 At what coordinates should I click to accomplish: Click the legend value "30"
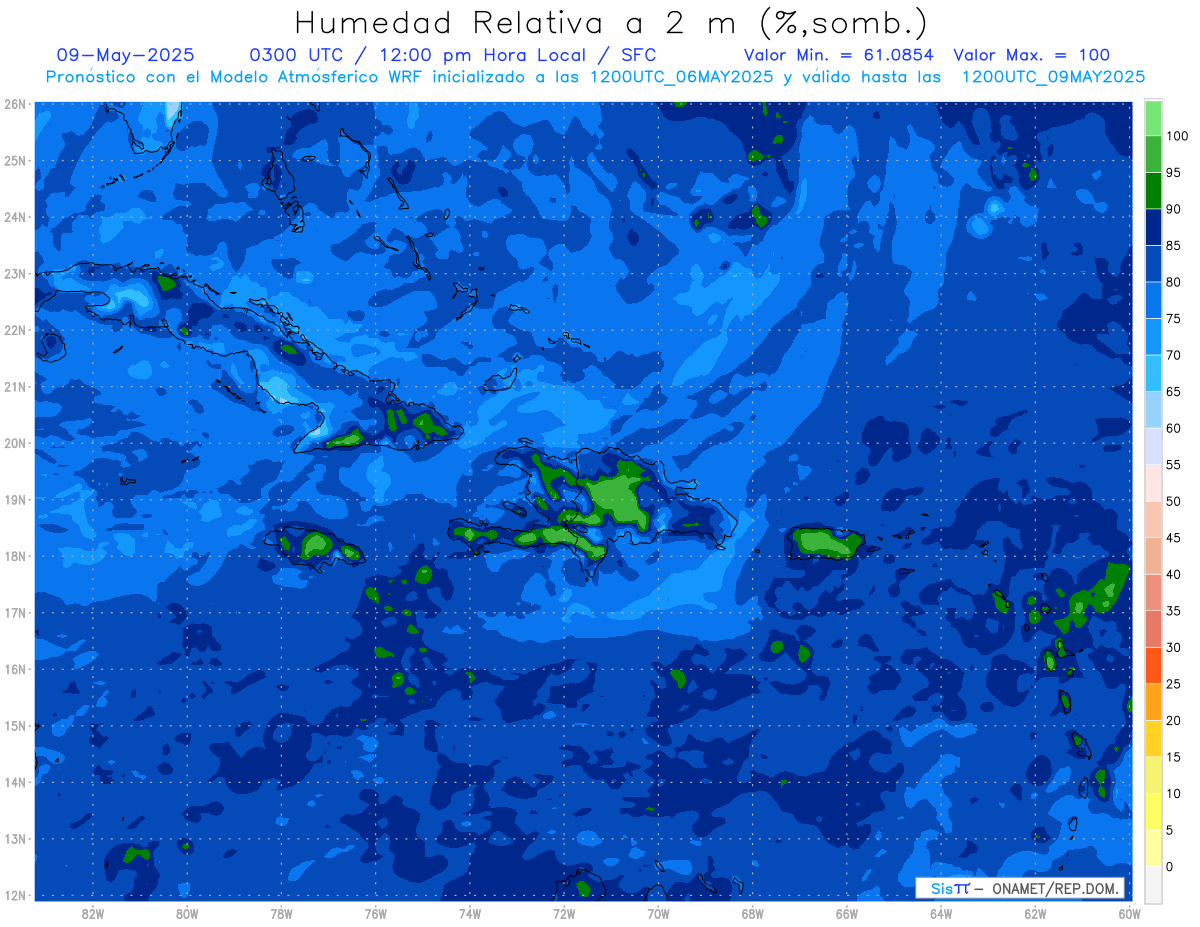1173,647
